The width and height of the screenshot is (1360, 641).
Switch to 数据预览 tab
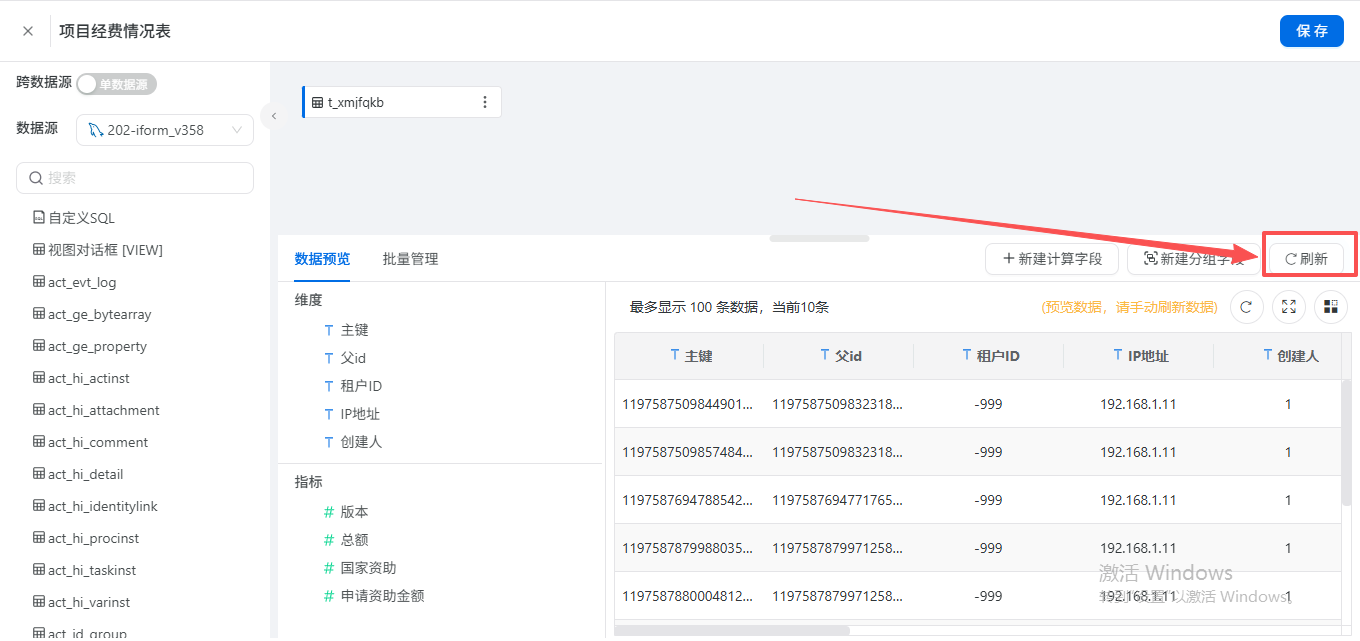click(x=322, y=259)
